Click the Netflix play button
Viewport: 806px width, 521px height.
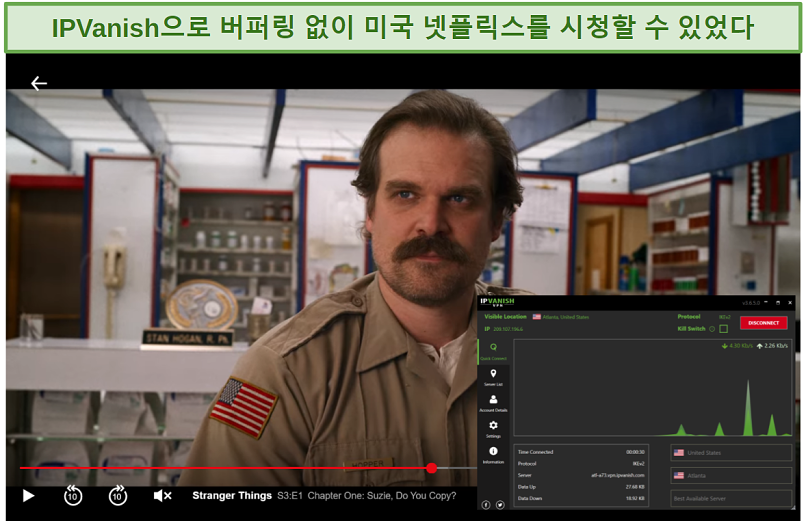(29, 496)
